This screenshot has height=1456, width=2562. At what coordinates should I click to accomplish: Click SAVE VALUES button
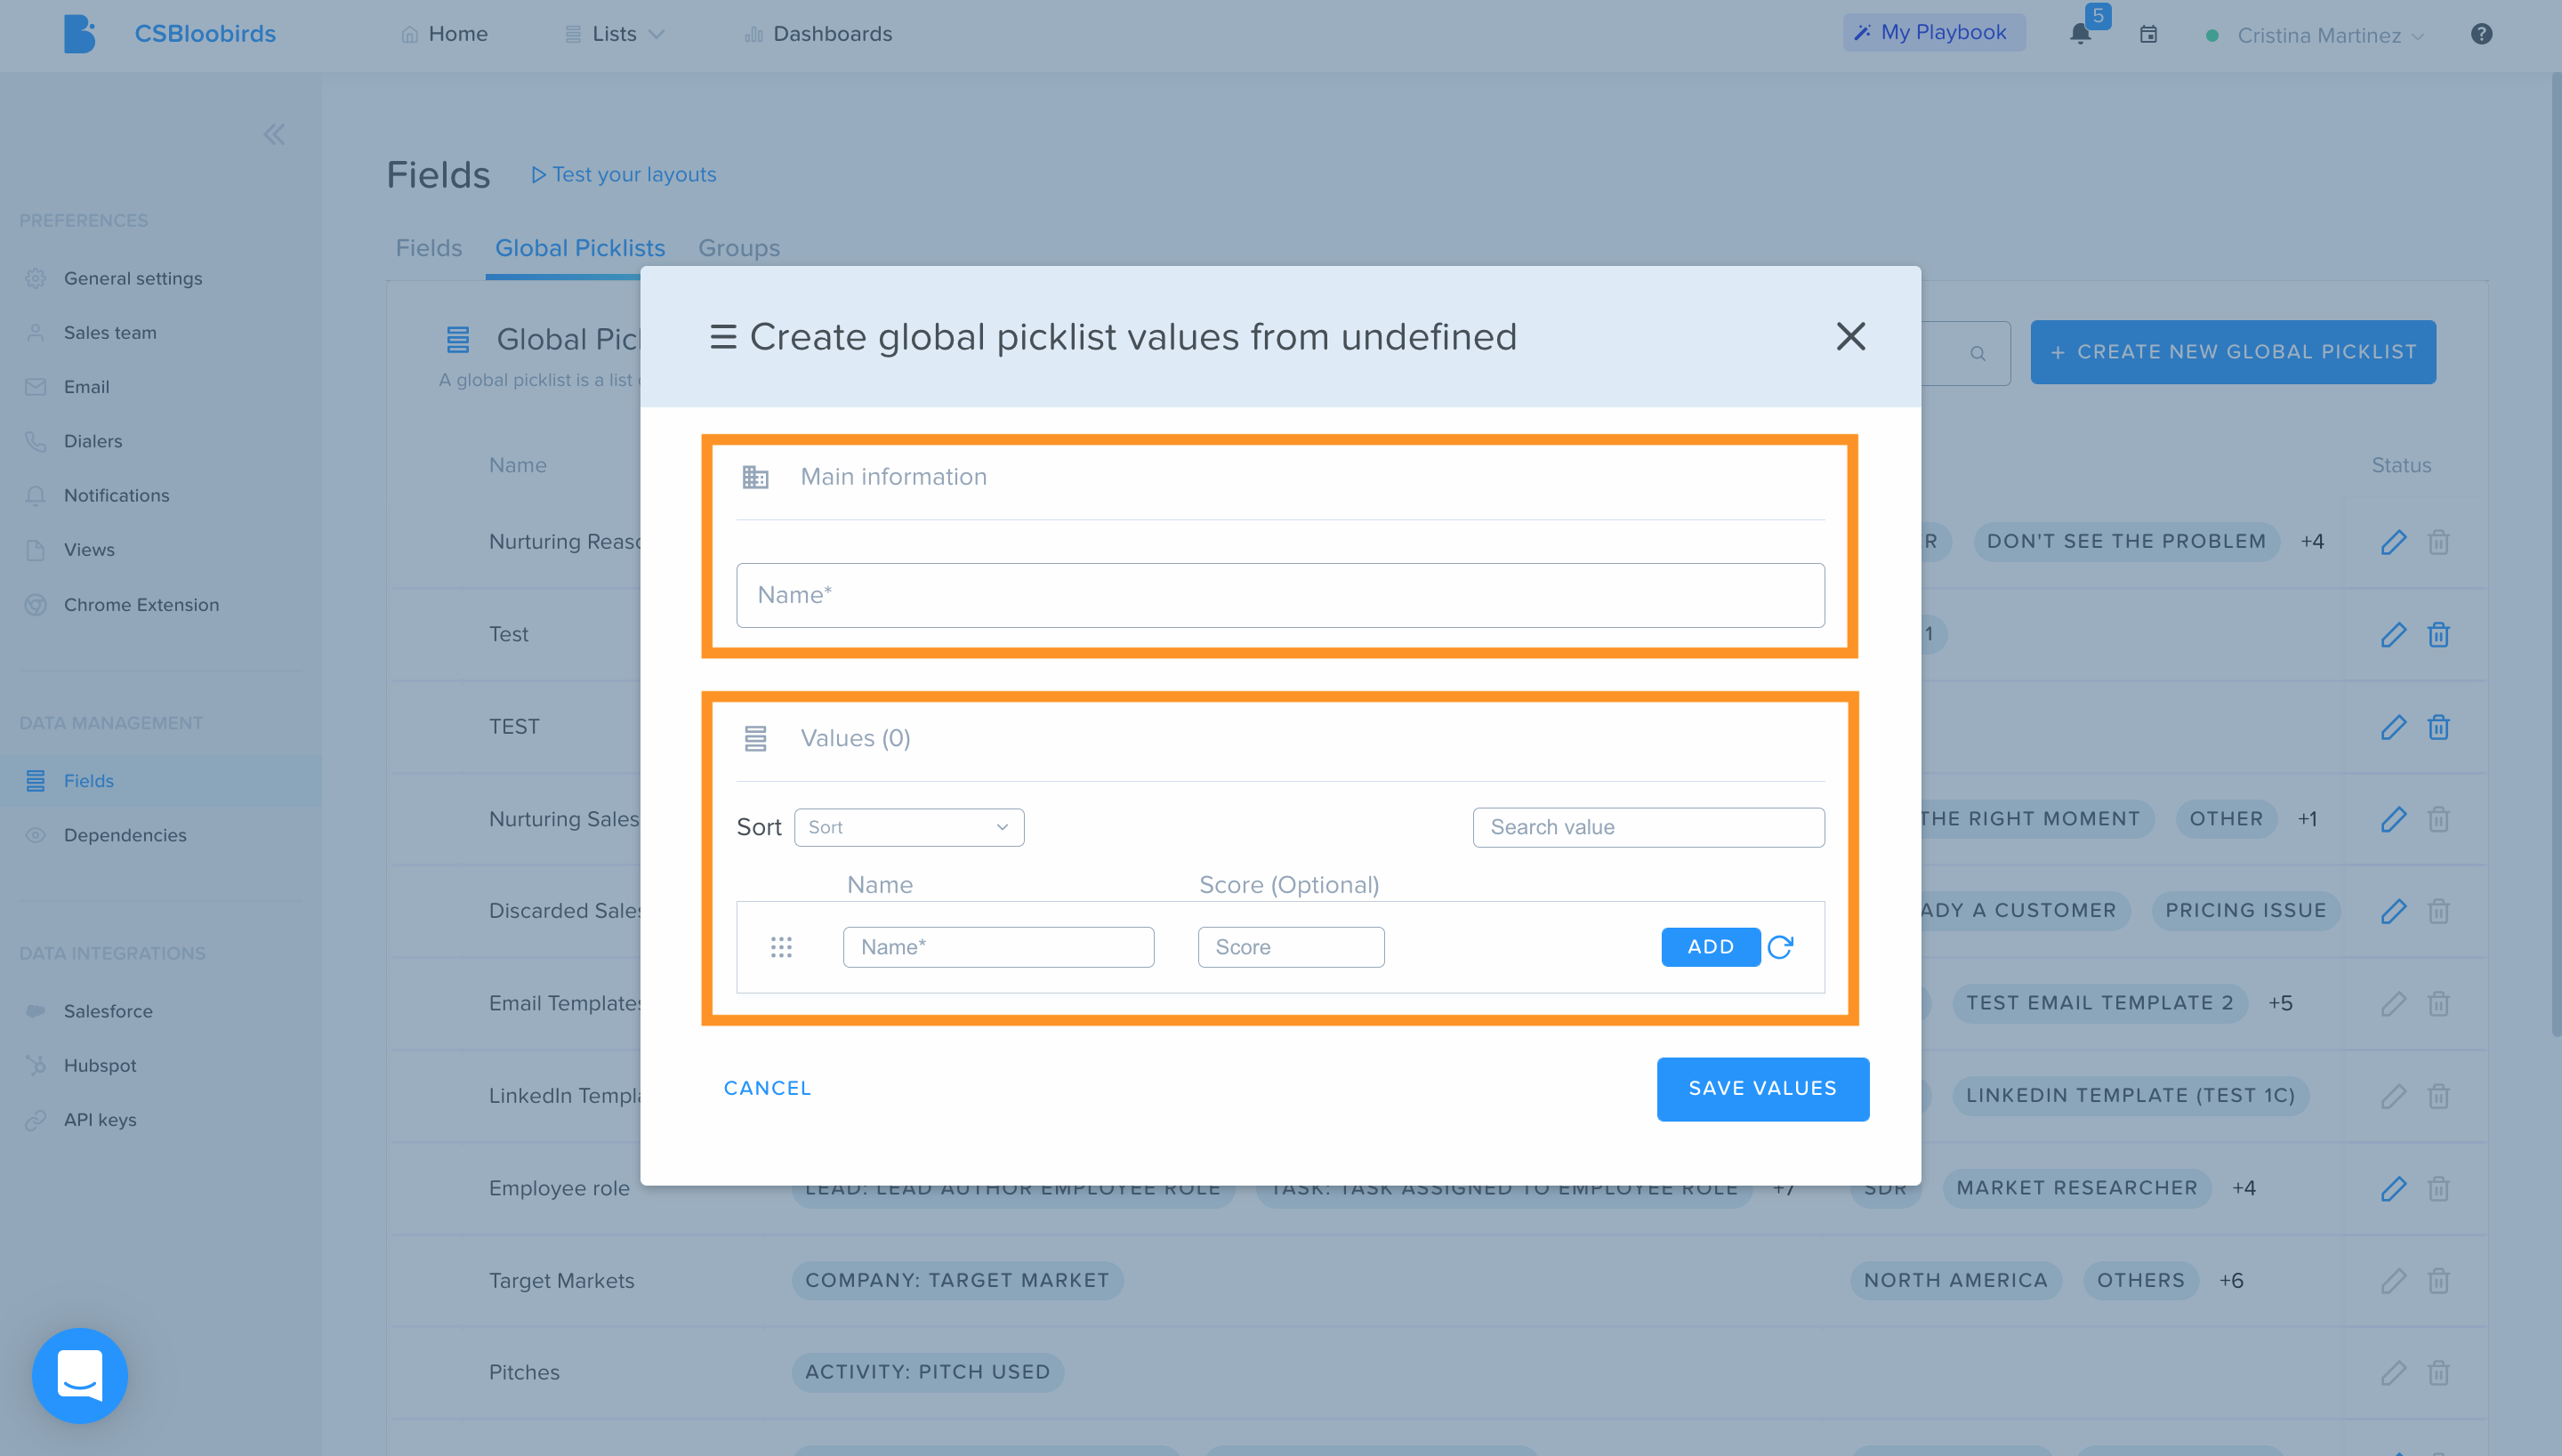tap(1762, 1088)
